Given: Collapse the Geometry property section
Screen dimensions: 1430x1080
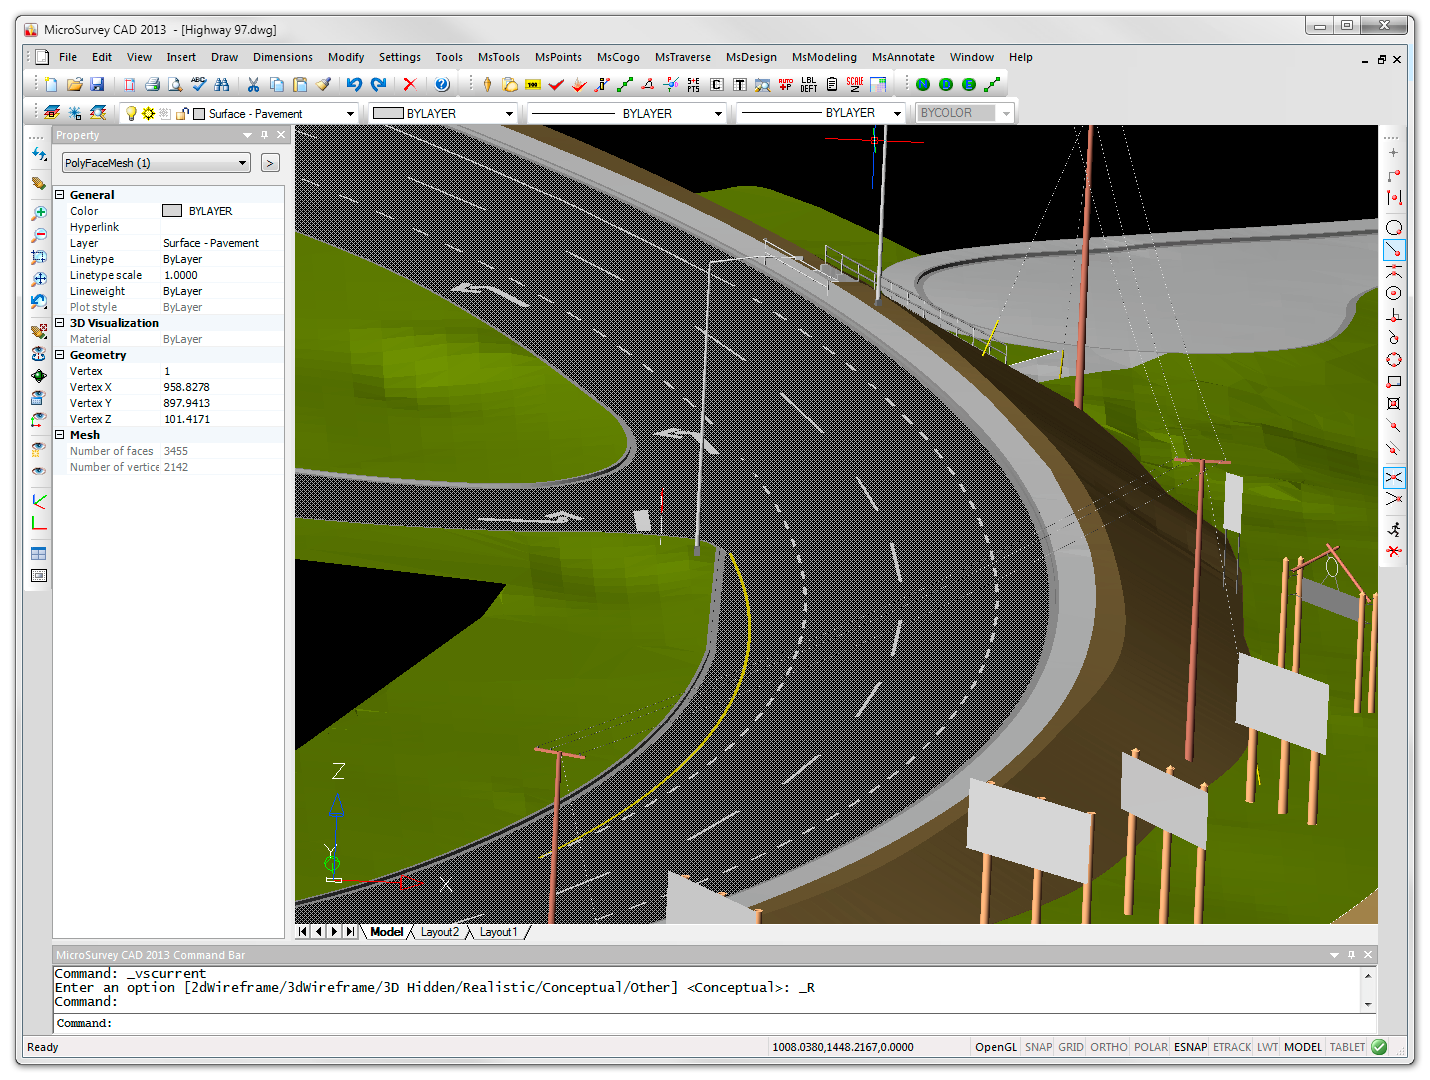Looking at the screenshot, I should (60, 355).
